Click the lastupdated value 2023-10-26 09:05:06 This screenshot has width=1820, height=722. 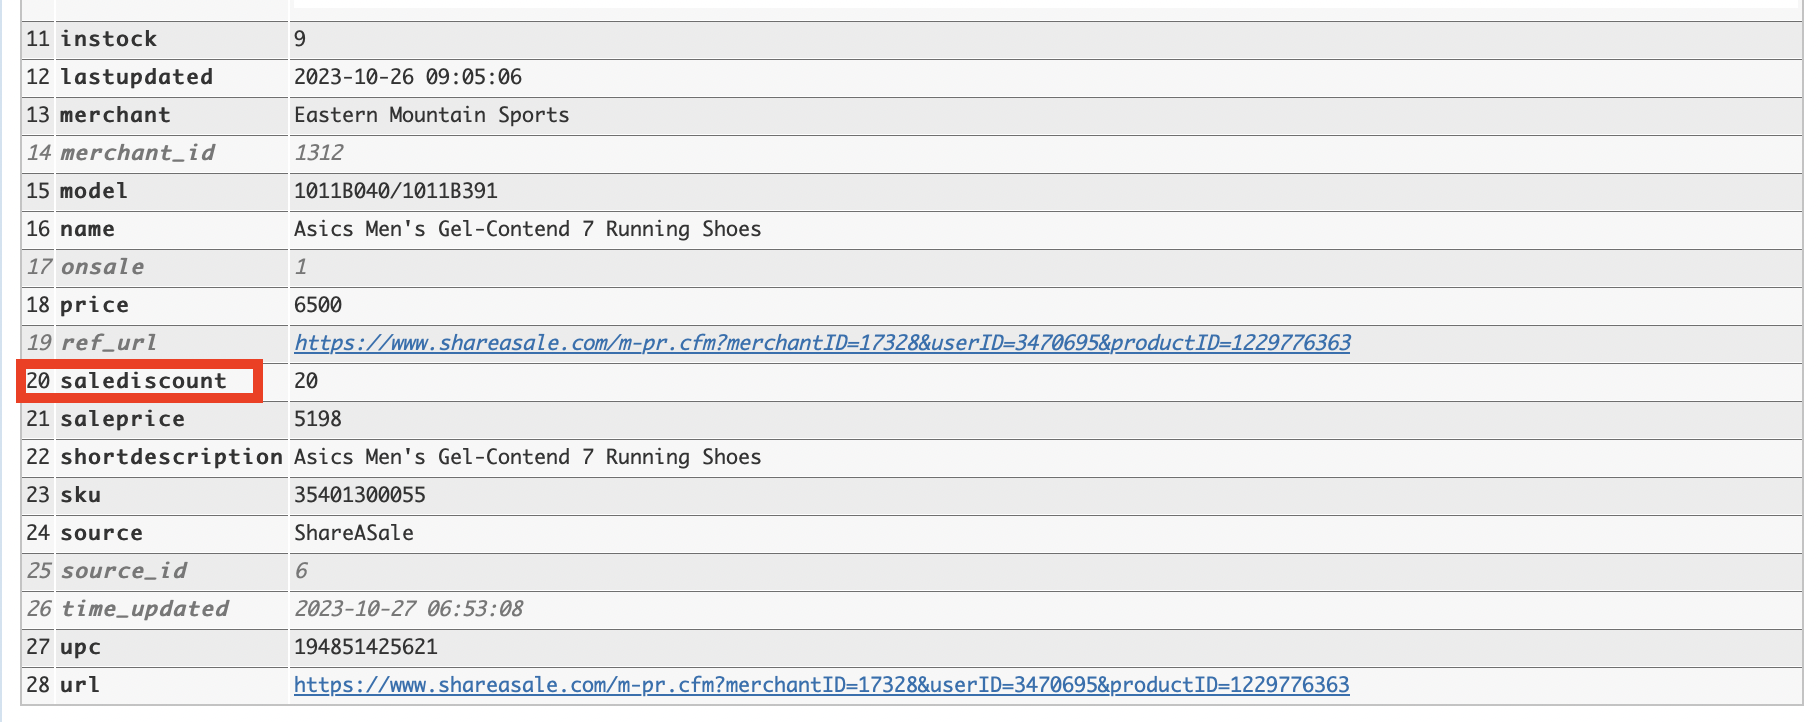pyautogui.click(x=408, y=77)
